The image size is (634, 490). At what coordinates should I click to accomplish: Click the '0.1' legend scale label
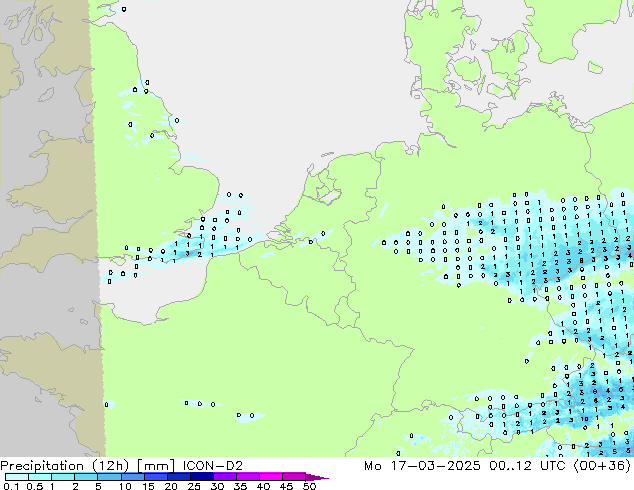(x=11, y=486)
